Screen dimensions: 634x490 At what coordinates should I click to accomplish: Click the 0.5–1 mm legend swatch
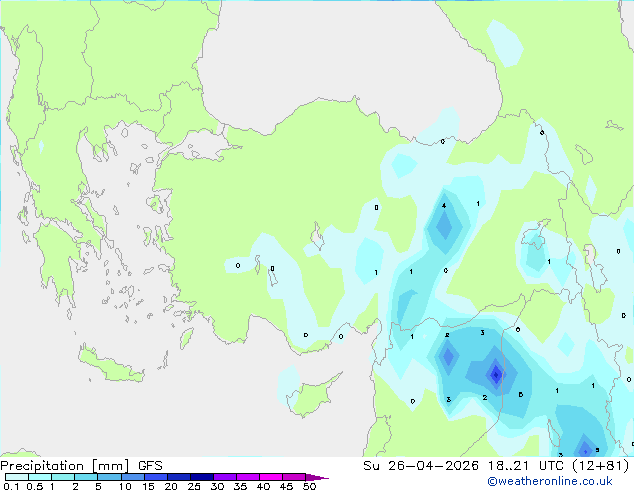40,477
